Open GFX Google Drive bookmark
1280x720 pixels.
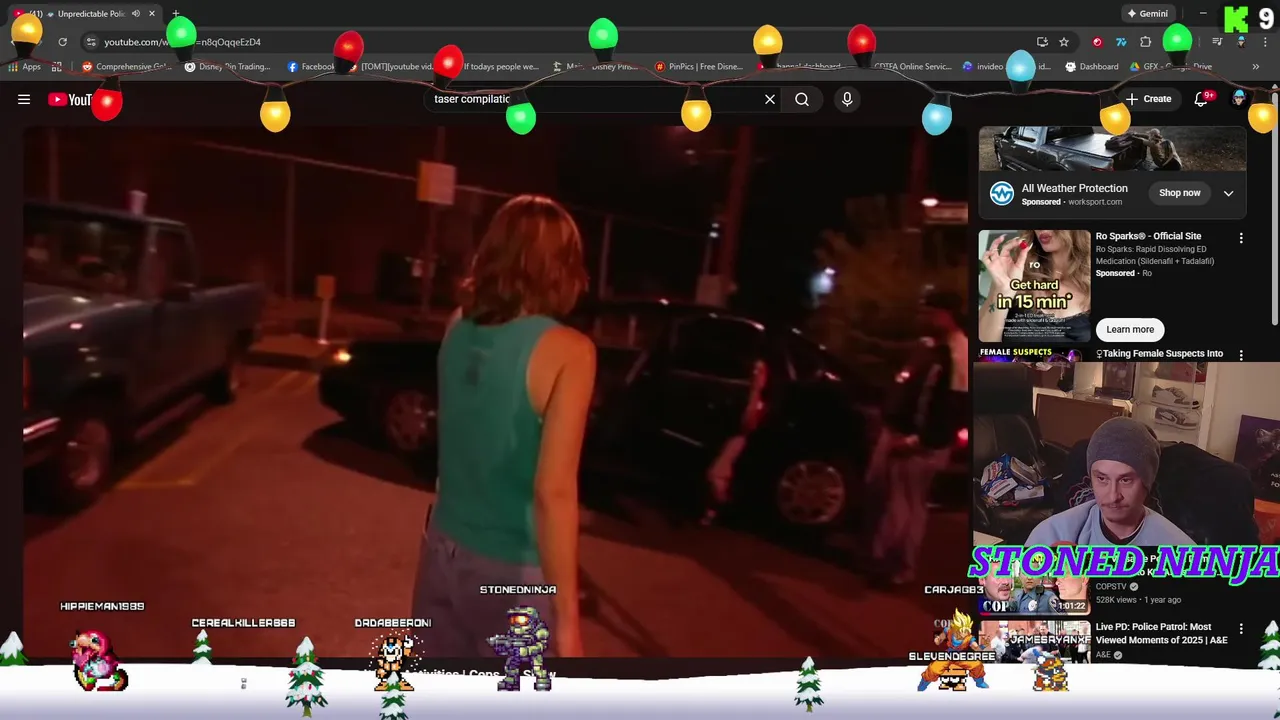pyautogui.click(x=1173, y=67)
